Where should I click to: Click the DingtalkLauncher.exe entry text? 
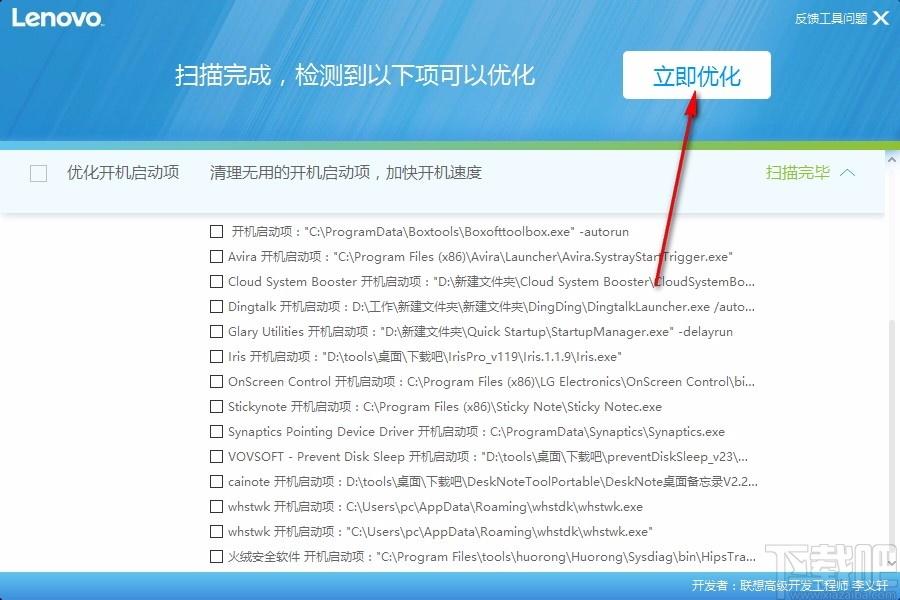[491, 307]
